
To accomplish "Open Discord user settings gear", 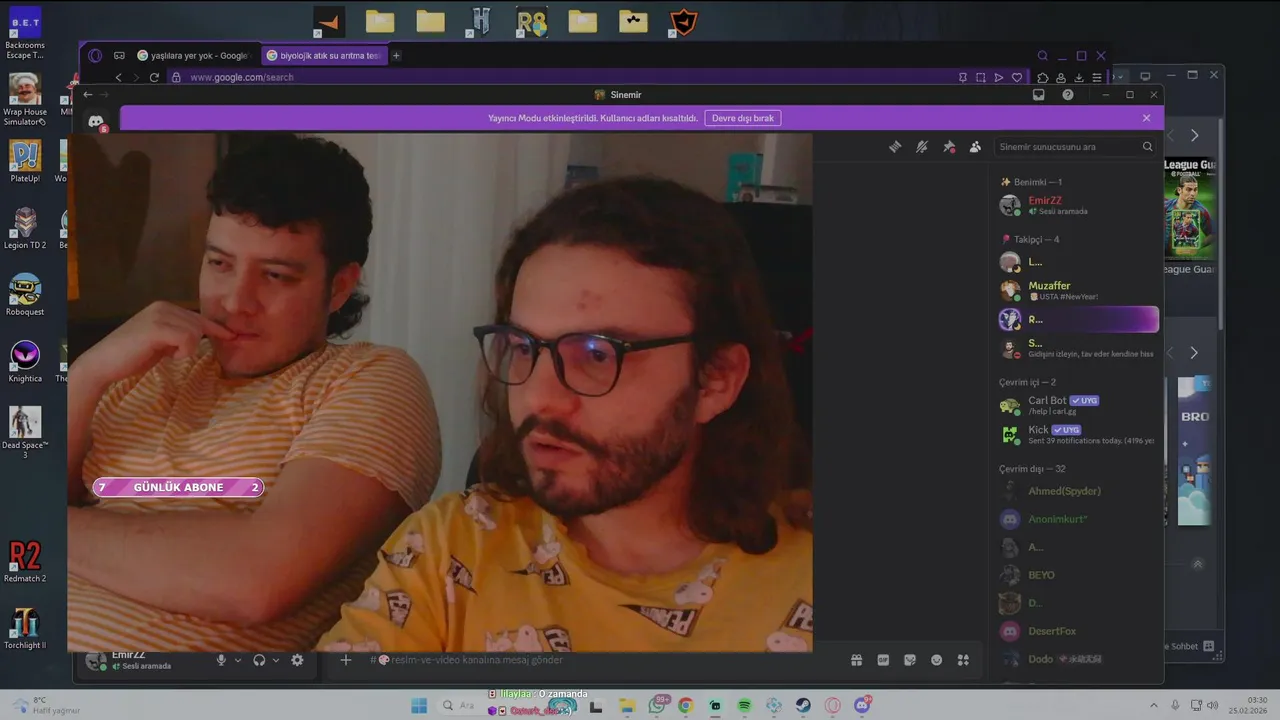I will [x=297, y=660].
